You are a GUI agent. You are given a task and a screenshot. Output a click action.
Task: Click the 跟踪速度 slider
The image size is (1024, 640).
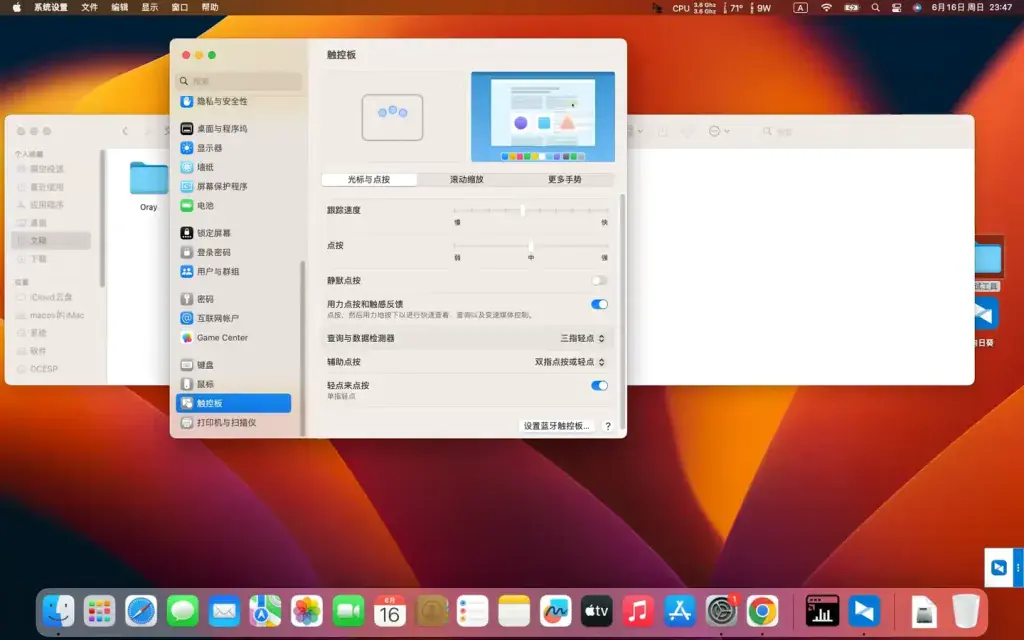point(531,210)
